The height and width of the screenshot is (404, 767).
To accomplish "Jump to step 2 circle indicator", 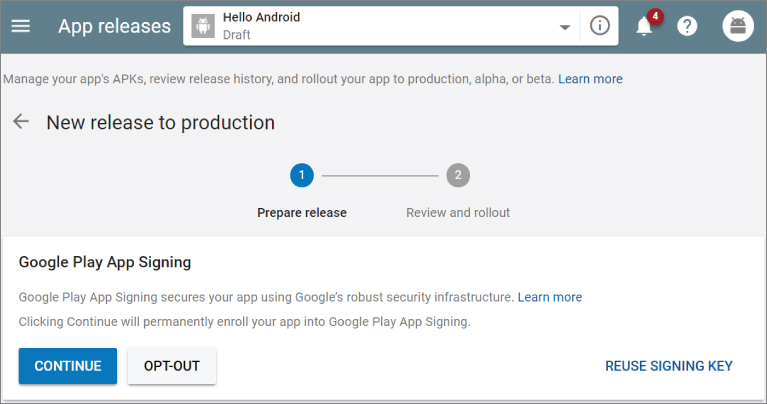I will (x=458, y=175).
